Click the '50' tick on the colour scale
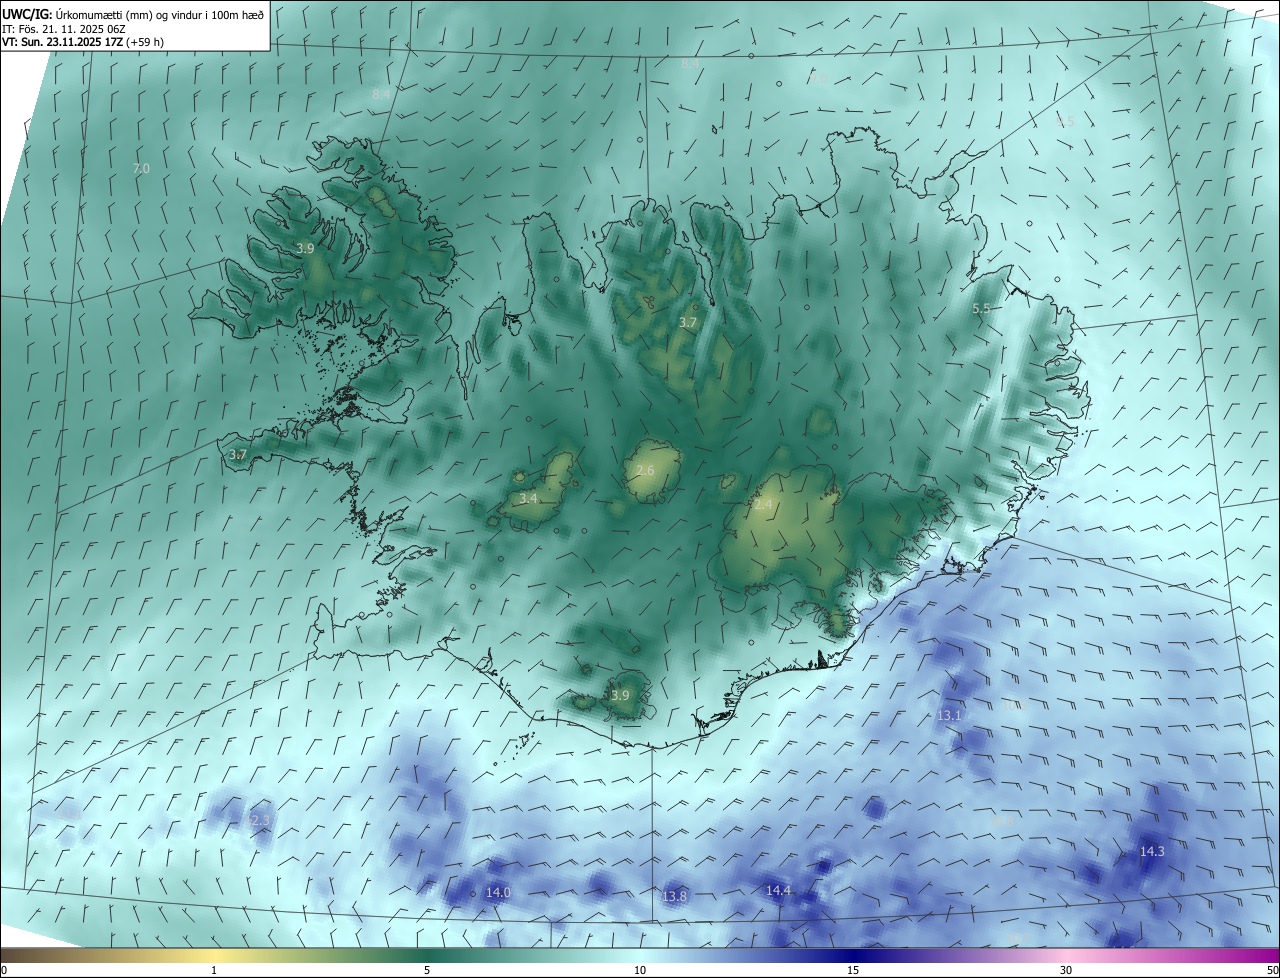 pyautogui.click(x=1272, y=970)
